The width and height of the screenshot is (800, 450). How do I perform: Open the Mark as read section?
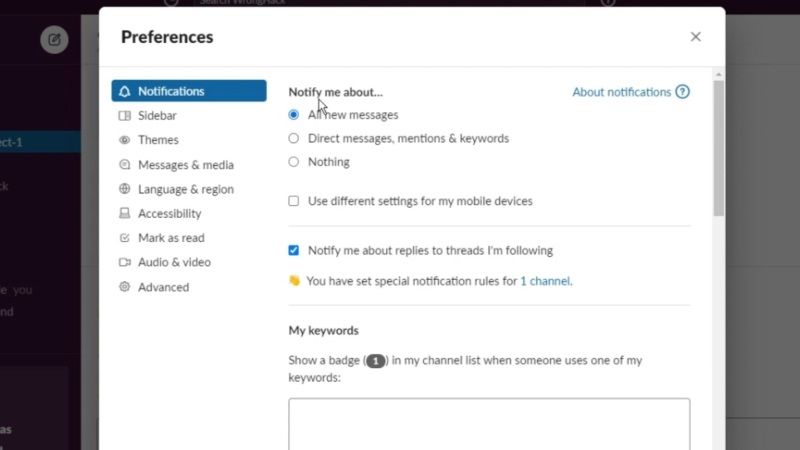(x=189, y=238)
